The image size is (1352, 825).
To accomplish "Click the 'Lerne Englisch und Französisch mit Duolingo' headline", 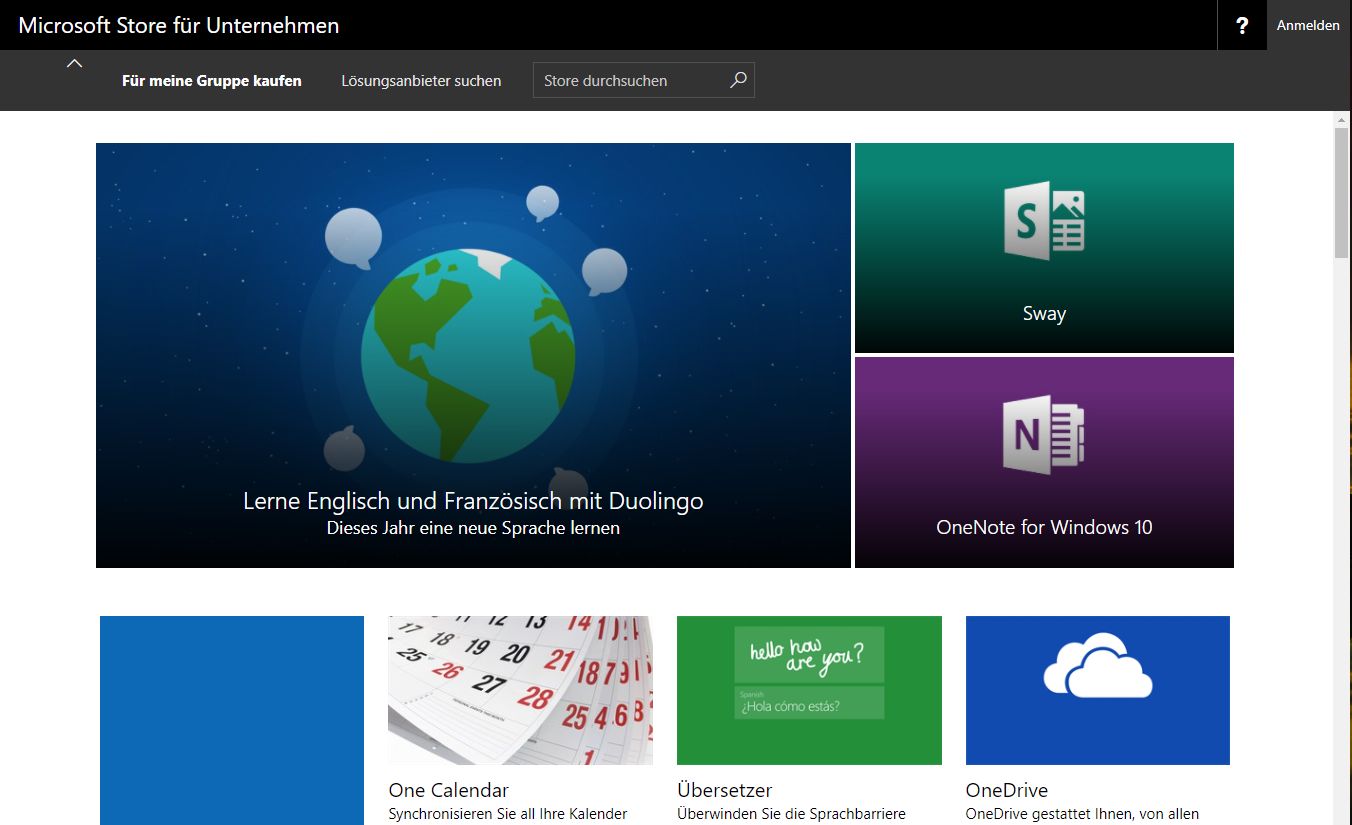I will coord(473,500).
